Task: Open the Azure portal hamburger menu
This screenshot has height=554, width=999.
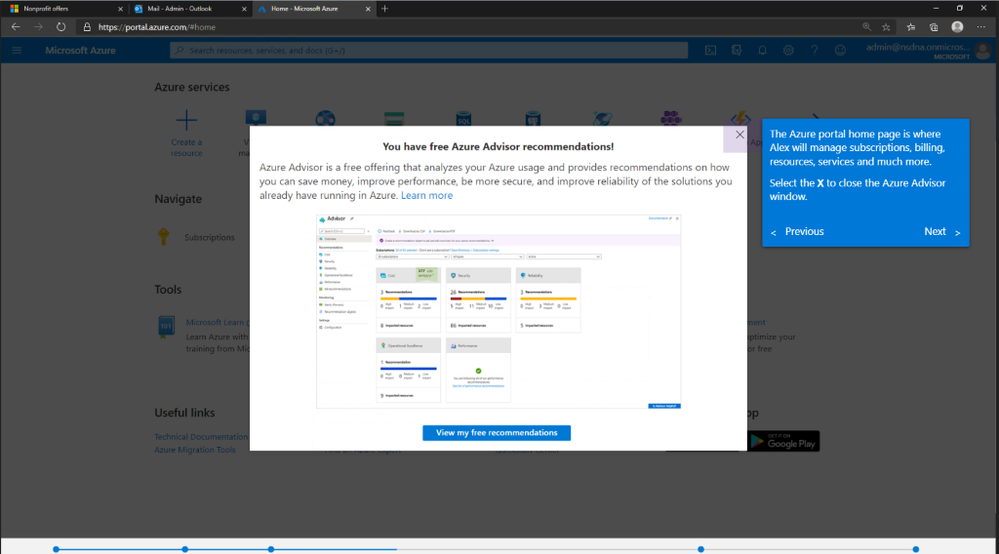Action: click(x=17, y=50)
